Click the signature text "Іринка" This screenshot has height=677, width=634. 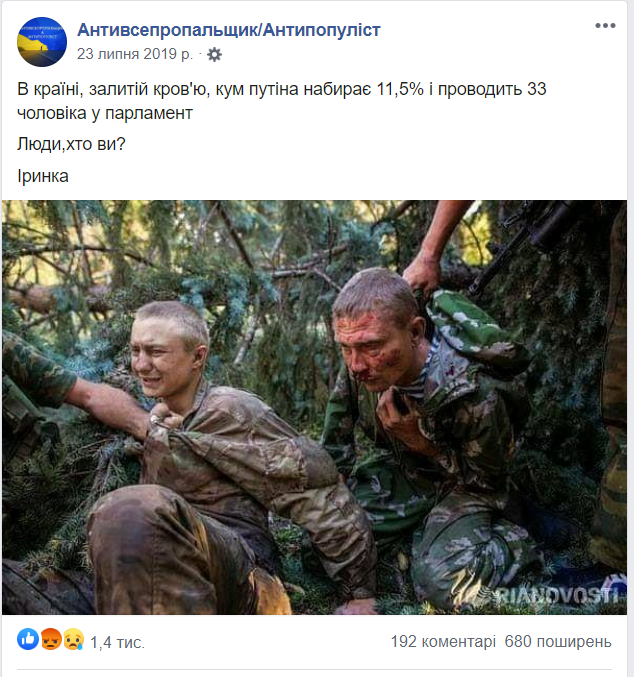click(x=43, y=176)
